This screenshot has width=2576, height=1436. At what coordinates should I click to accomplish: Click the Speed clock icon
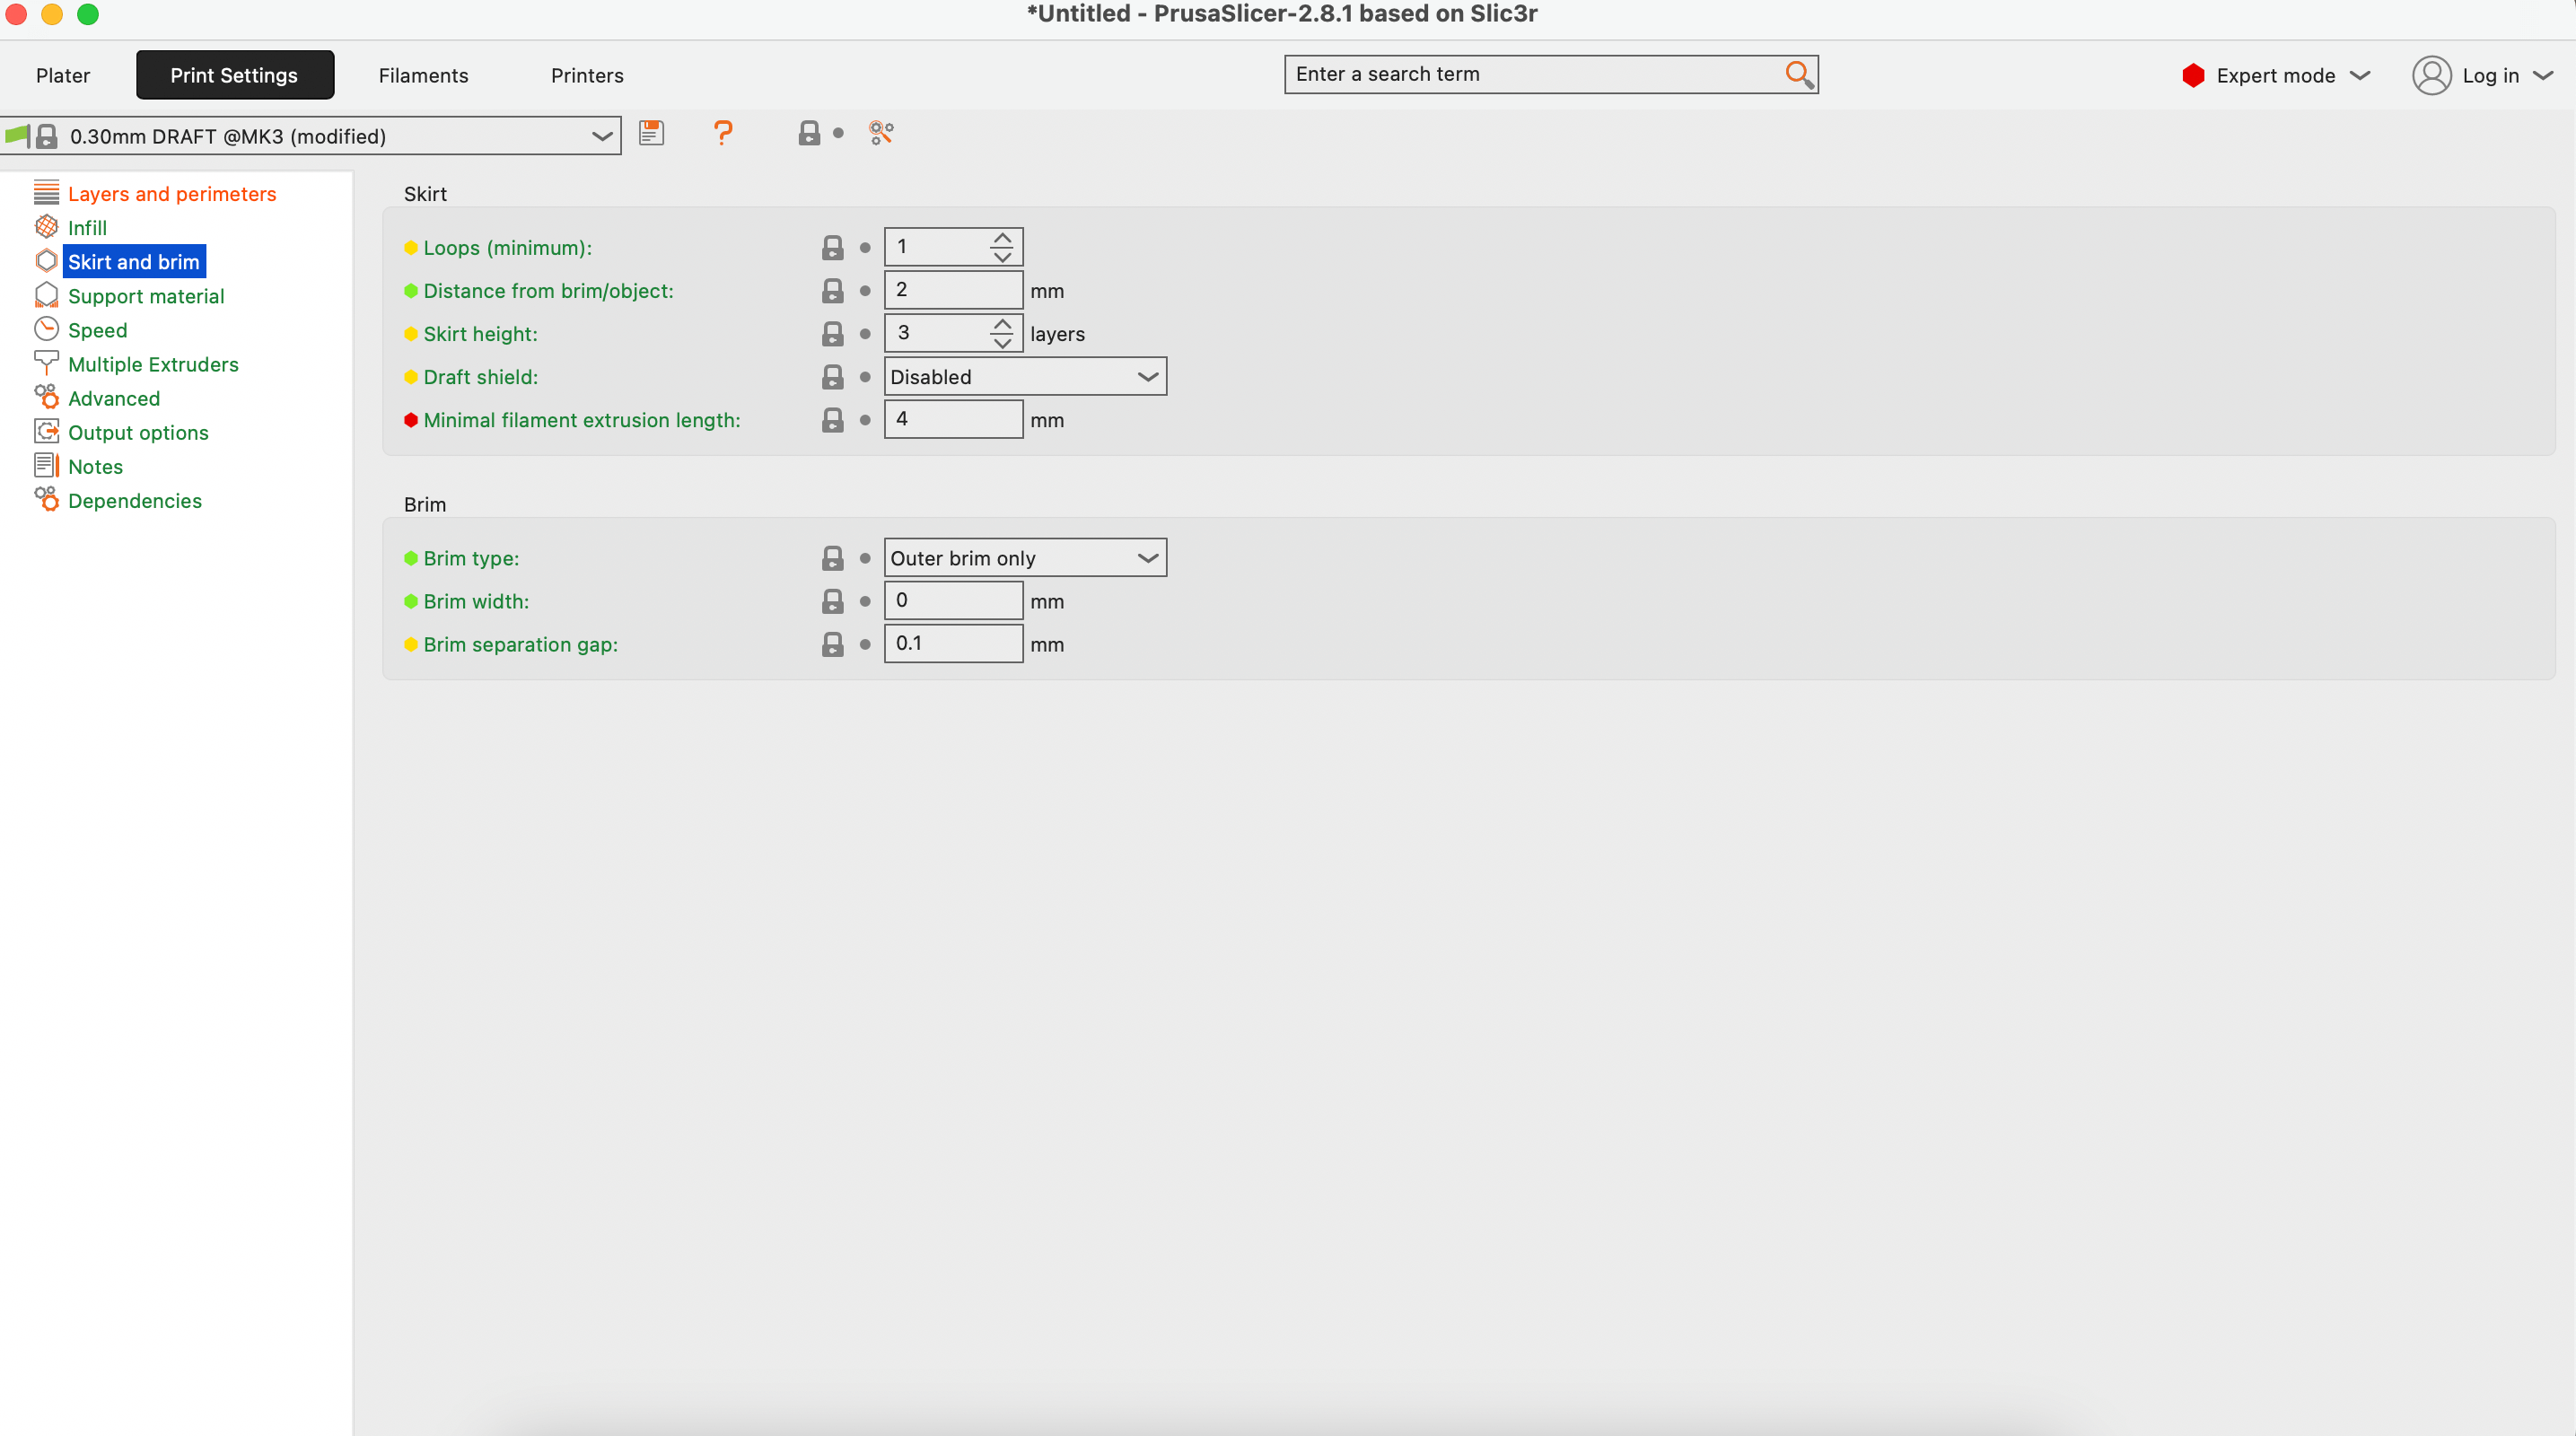point(46,329)
